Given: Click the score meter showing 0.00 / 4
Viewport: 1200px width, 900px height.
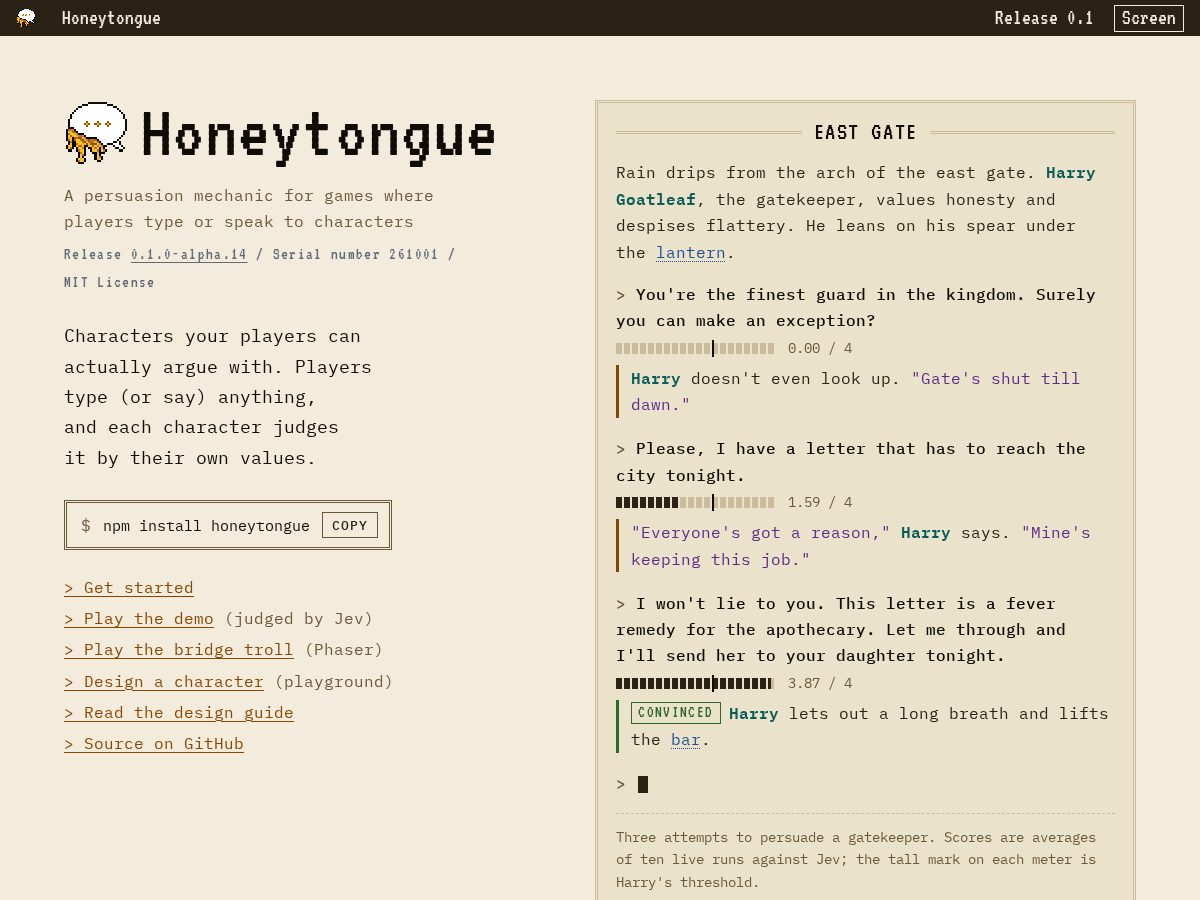Looking at the screenshot, I should 695,348.
